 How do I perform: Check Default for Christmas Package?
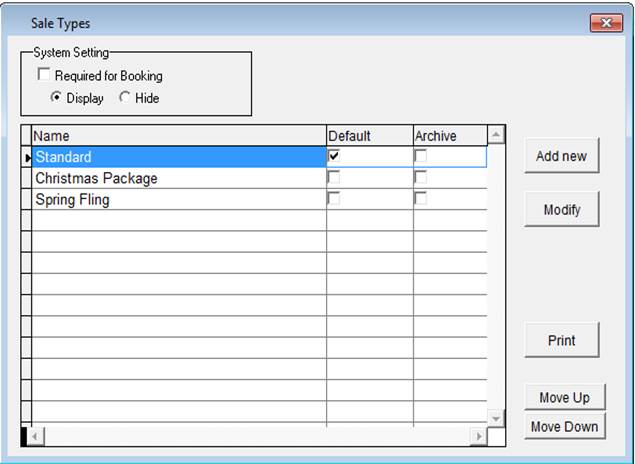(334, 178)
